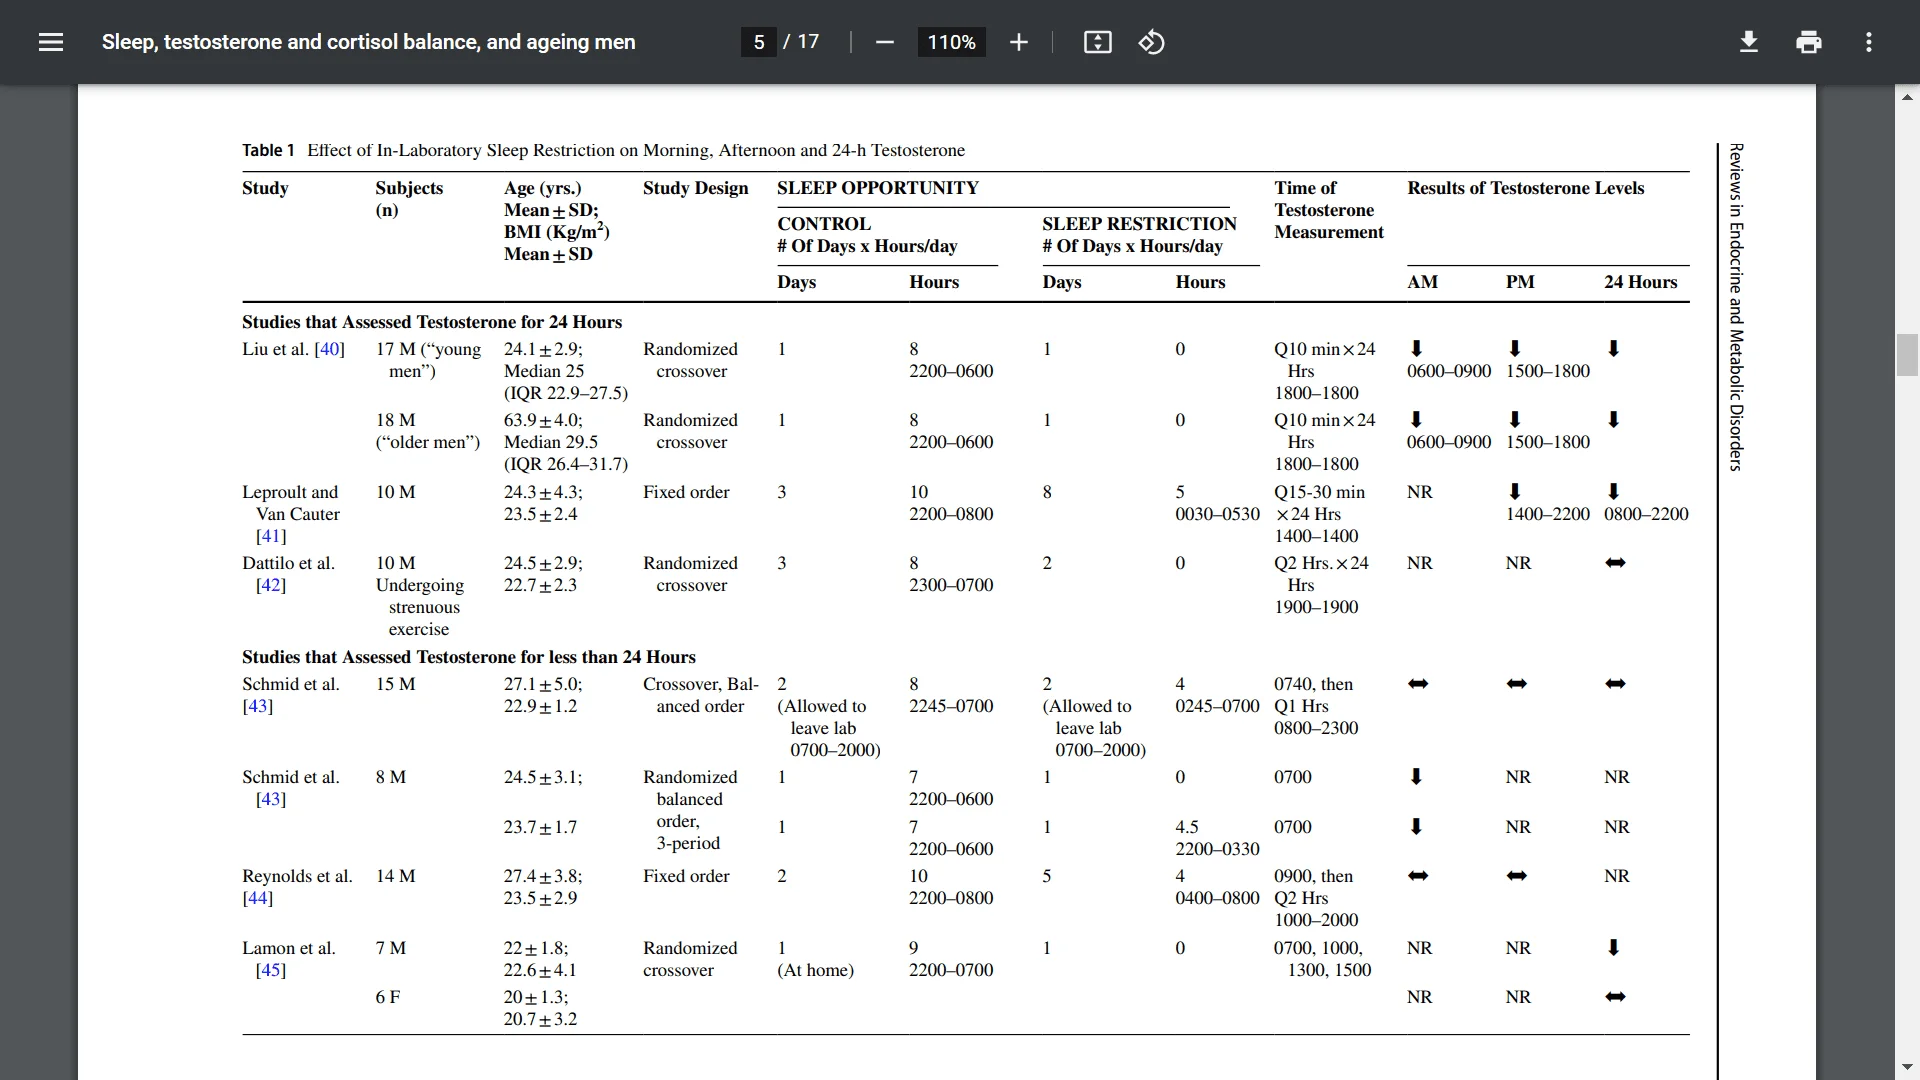Click the 'SLEEP OPPORTUNITY' column header
This screenshot has width=1920, height=1080.
878,188
